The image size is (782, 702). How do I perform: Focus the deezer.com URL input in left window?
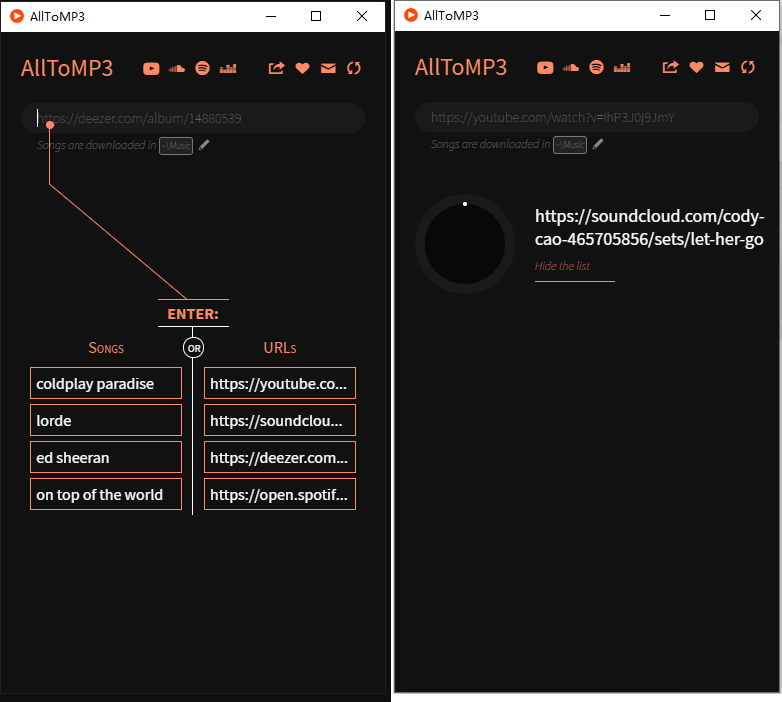click(x=193, y=118)
